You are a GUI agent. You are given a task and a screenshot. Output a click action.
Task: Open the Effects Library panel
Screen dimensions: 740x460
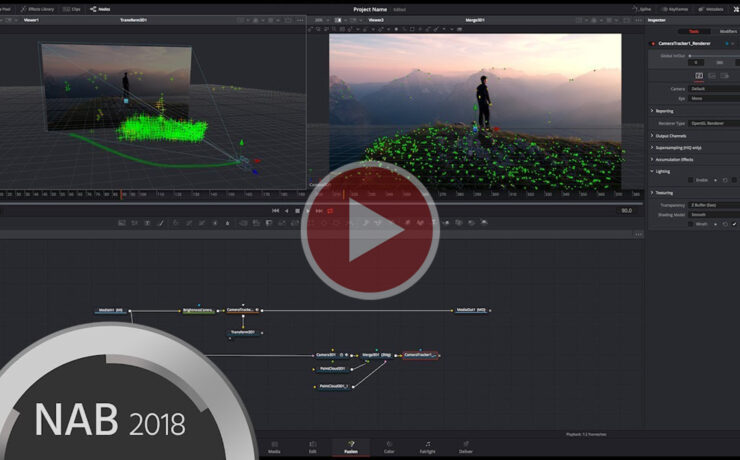pyautogui.click(x=37, y=9)
